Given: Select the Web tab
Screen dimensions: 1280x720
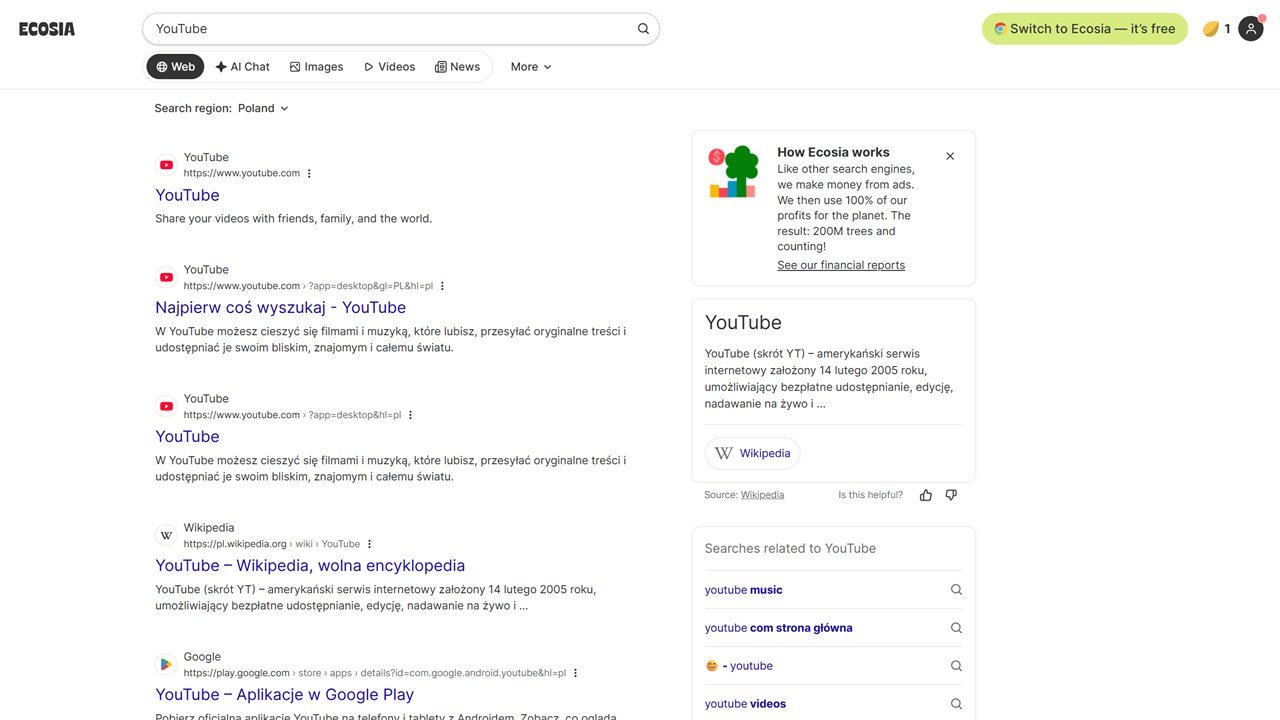Looking at the screenshot, I should (x=175, y=67).
